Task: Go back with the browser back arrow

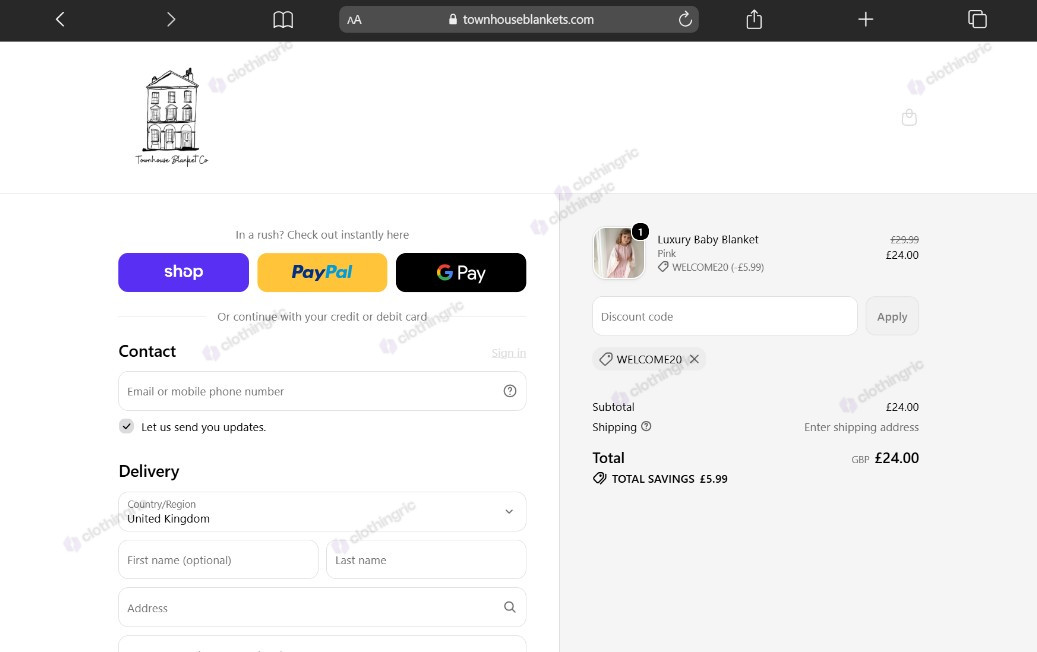Action: point(60,19)
